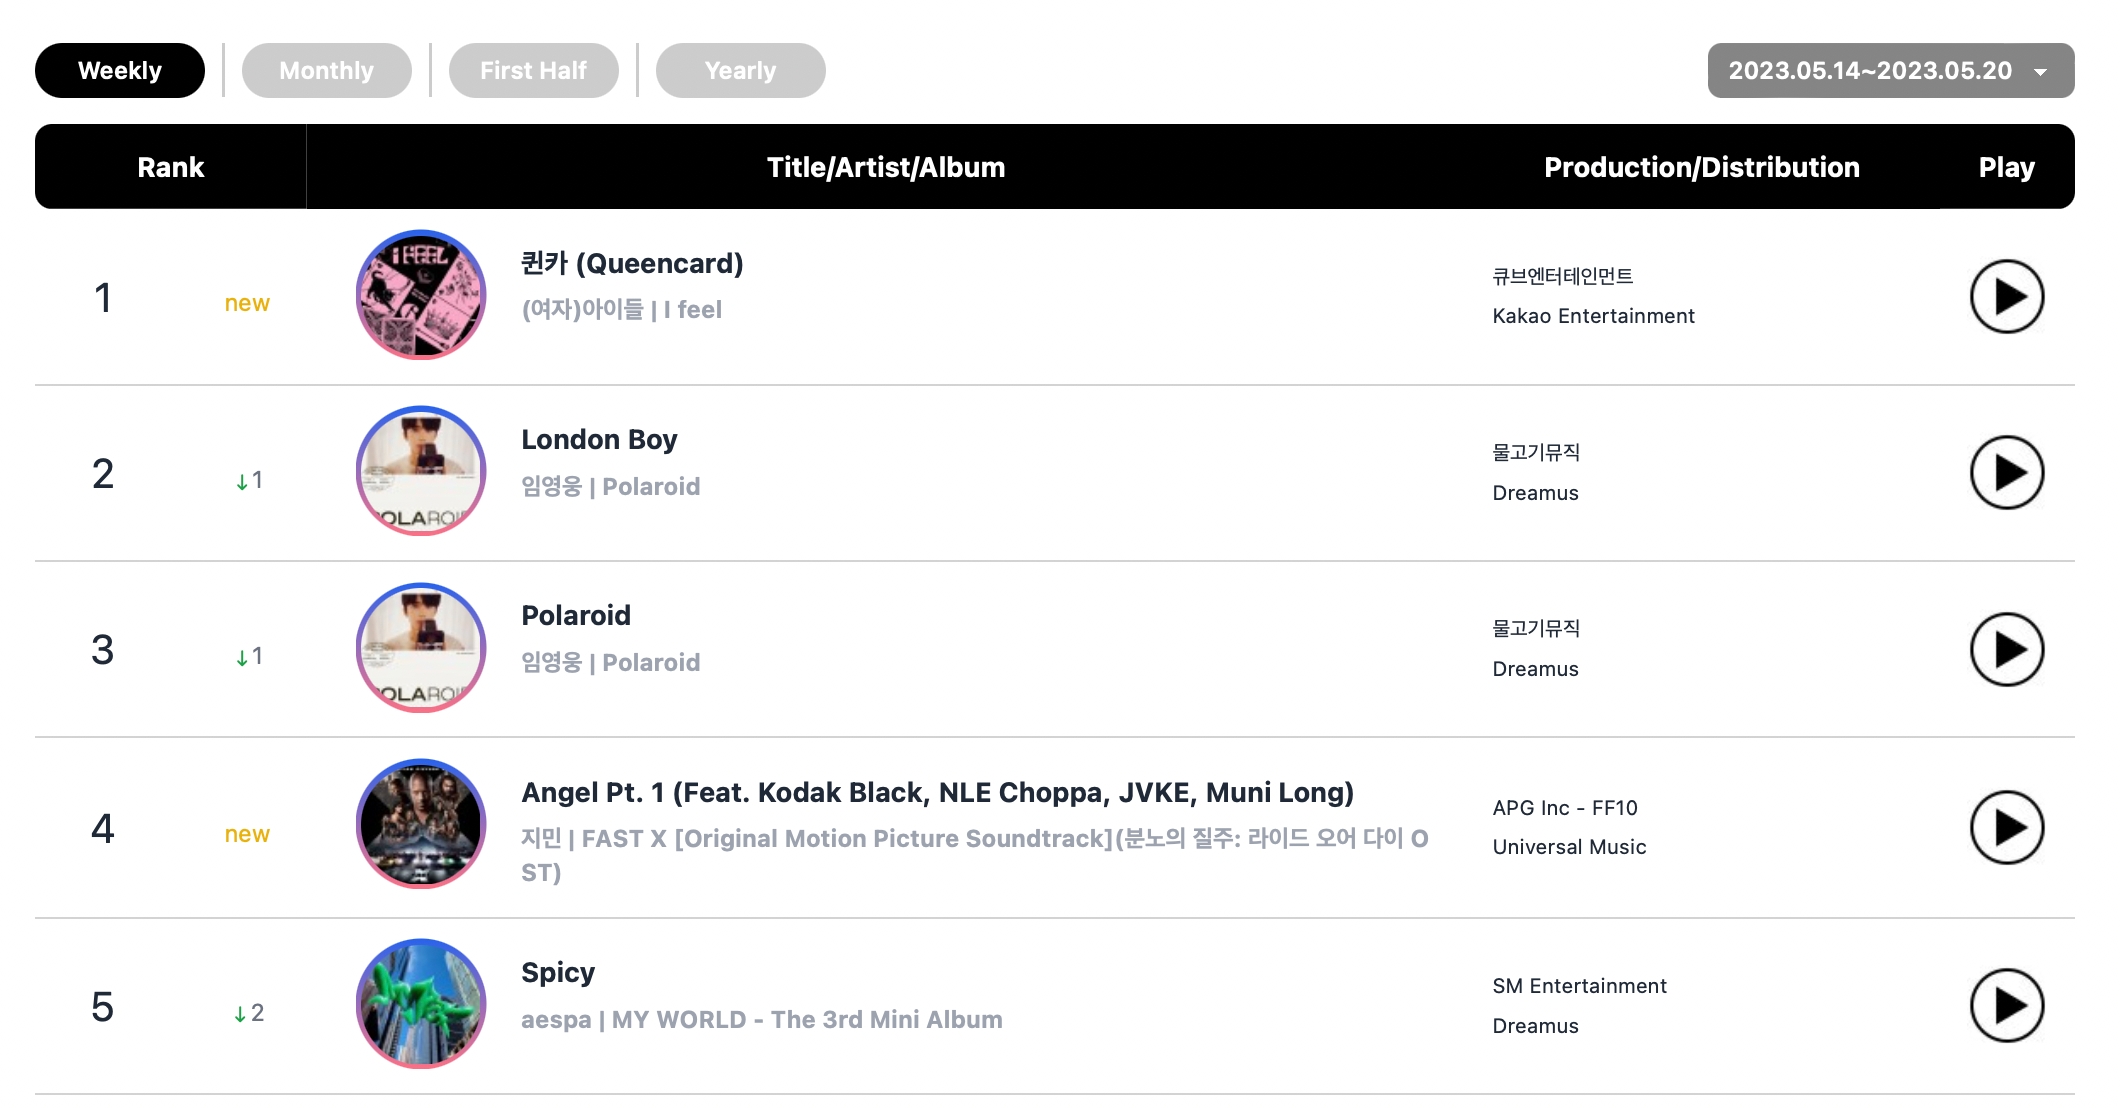Open London Boy's Polaroid album art
Viewport: 2120px width, 1108px height.
[421, 471]
